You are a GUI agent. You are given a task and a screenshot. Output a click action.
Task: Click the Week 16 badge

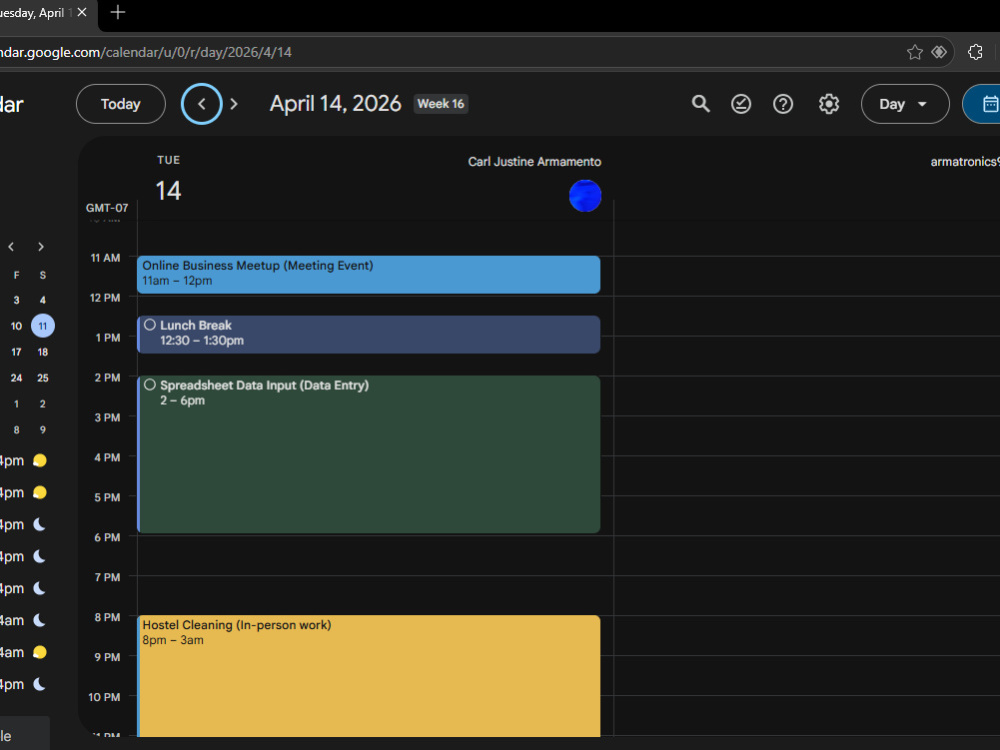tap(441, 104)
